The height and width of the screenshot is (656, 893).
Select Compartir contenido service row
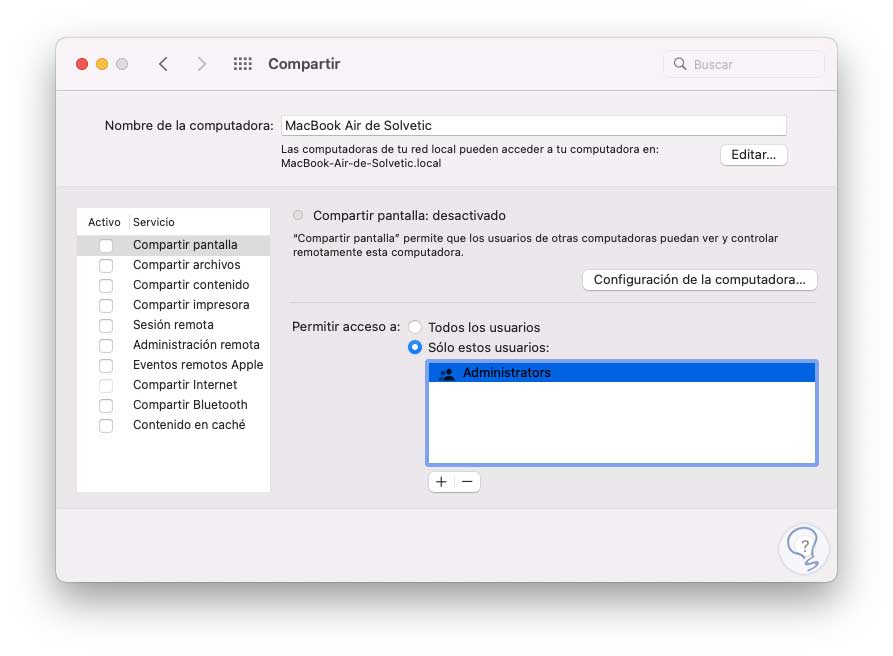click(x=173, y=285)
